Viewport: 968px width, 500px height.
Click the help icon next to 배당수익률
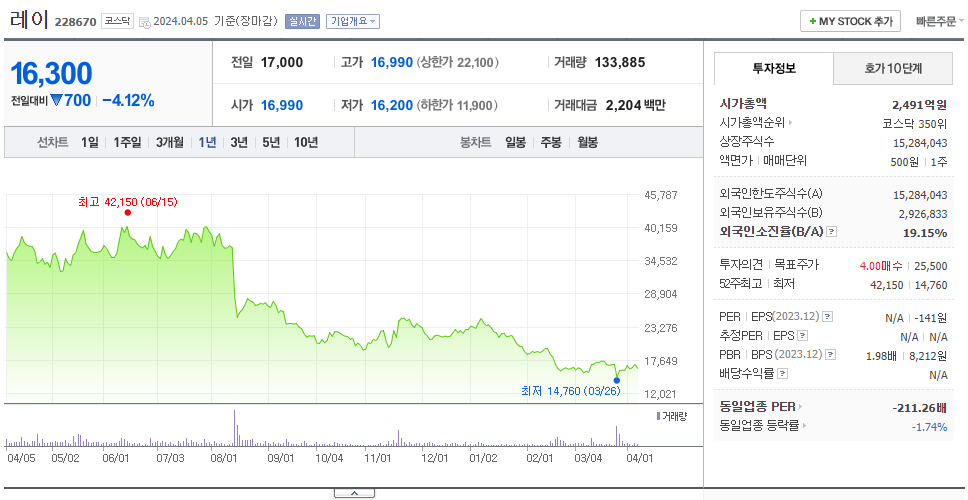click(x=782, y=374)
